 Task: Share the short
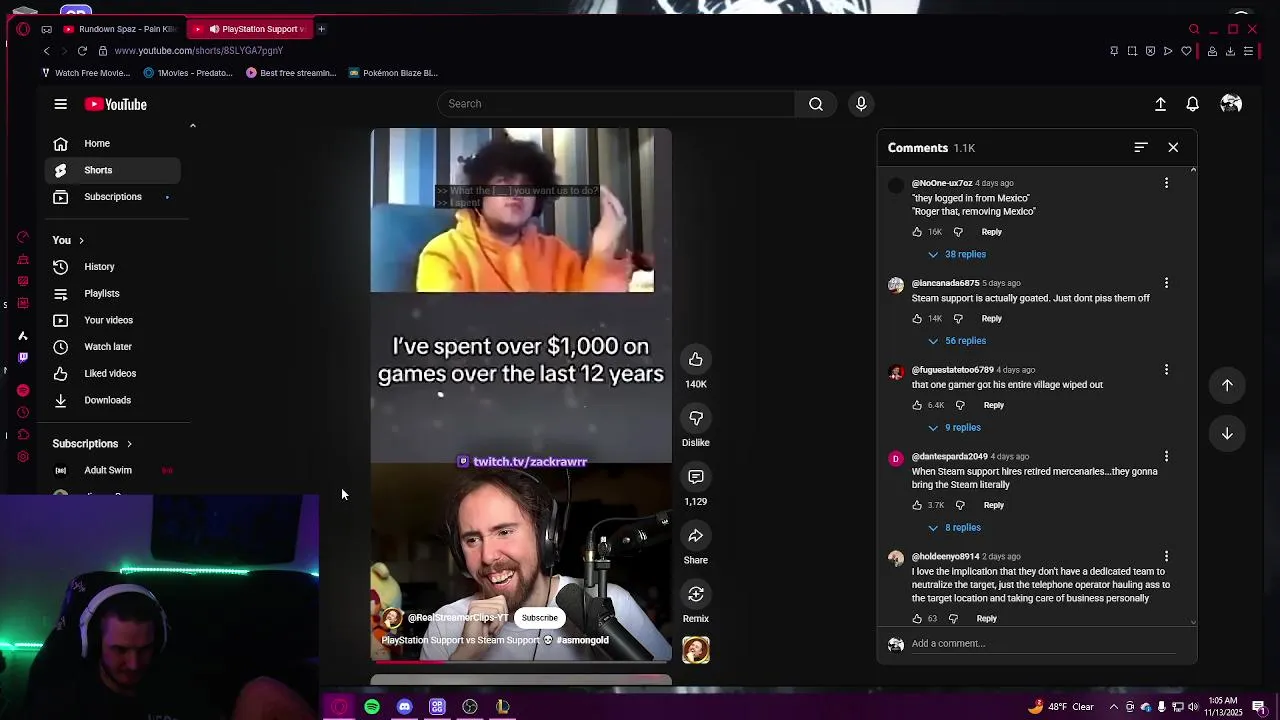(x=696, y=536)
